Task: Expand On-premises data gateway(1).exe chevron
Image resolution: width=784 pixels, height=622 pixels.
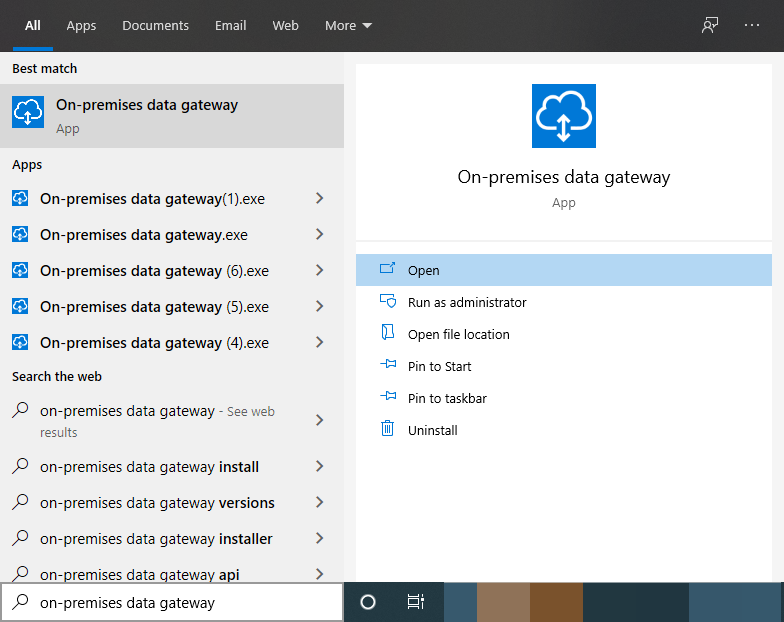Action: coord(320,199)
